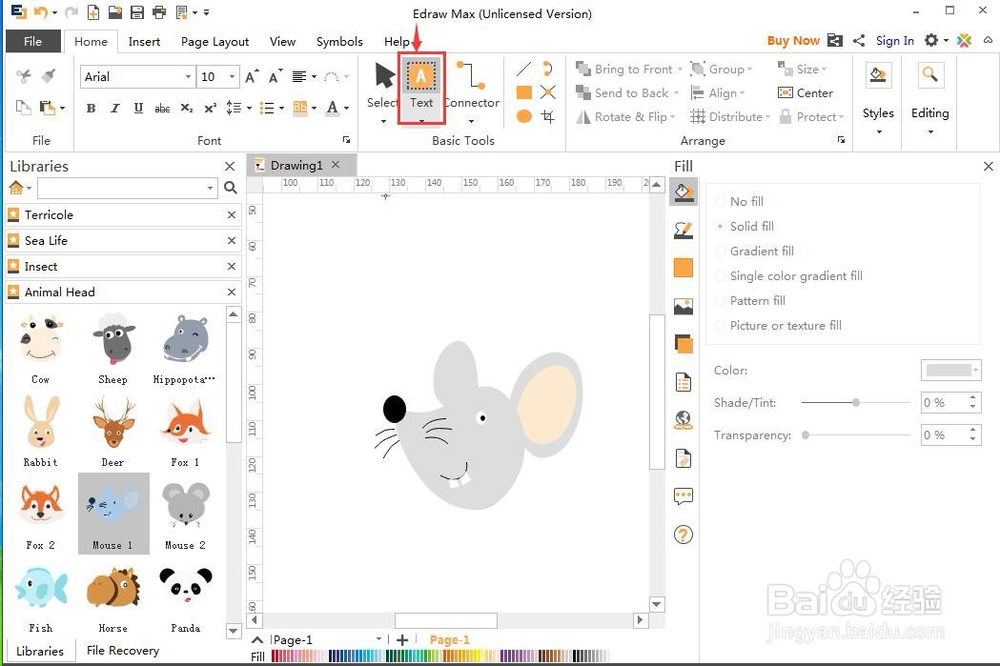This screenshot has height=666, width=1000.
Task: Switch to the Symbols tab
Action: (x=339, y=41)
